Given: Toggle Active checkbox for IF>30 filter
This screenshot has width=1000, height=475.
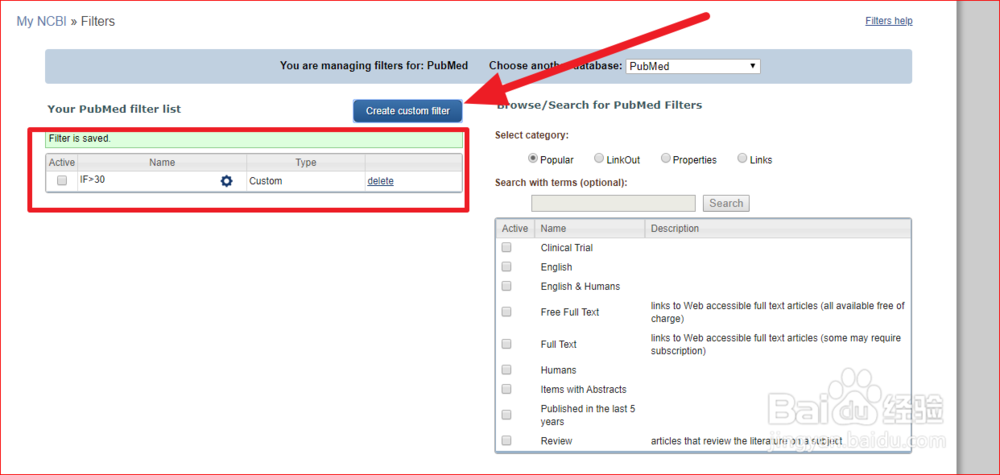Looking at the screenshot, I should (62, 180).
